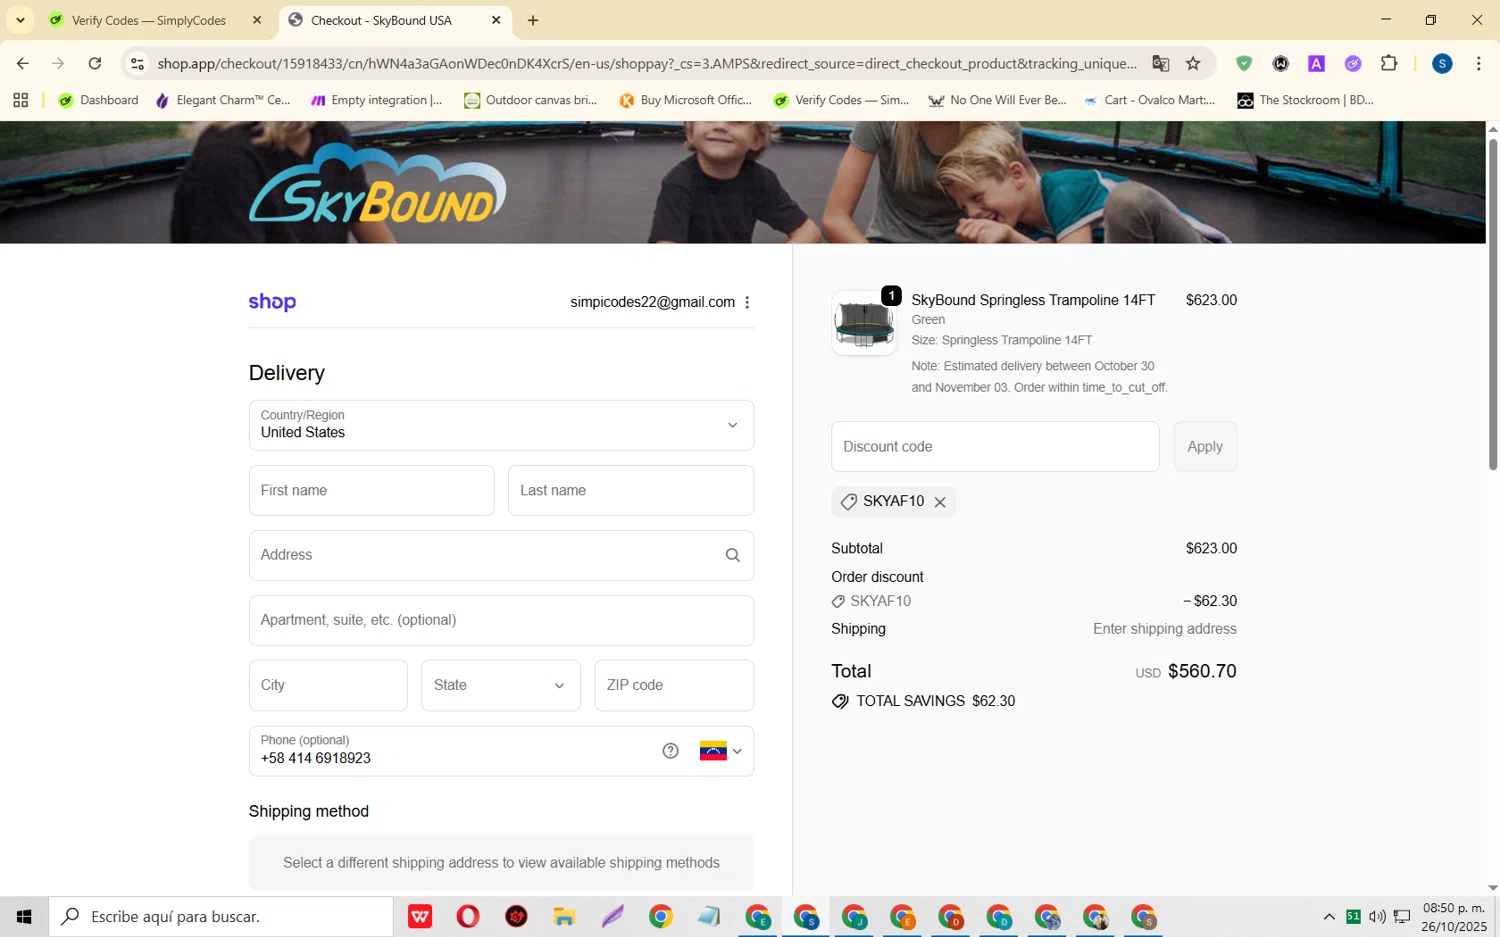
Task: Click the Apartment, suite, etc. field
Action: [501, 620]
